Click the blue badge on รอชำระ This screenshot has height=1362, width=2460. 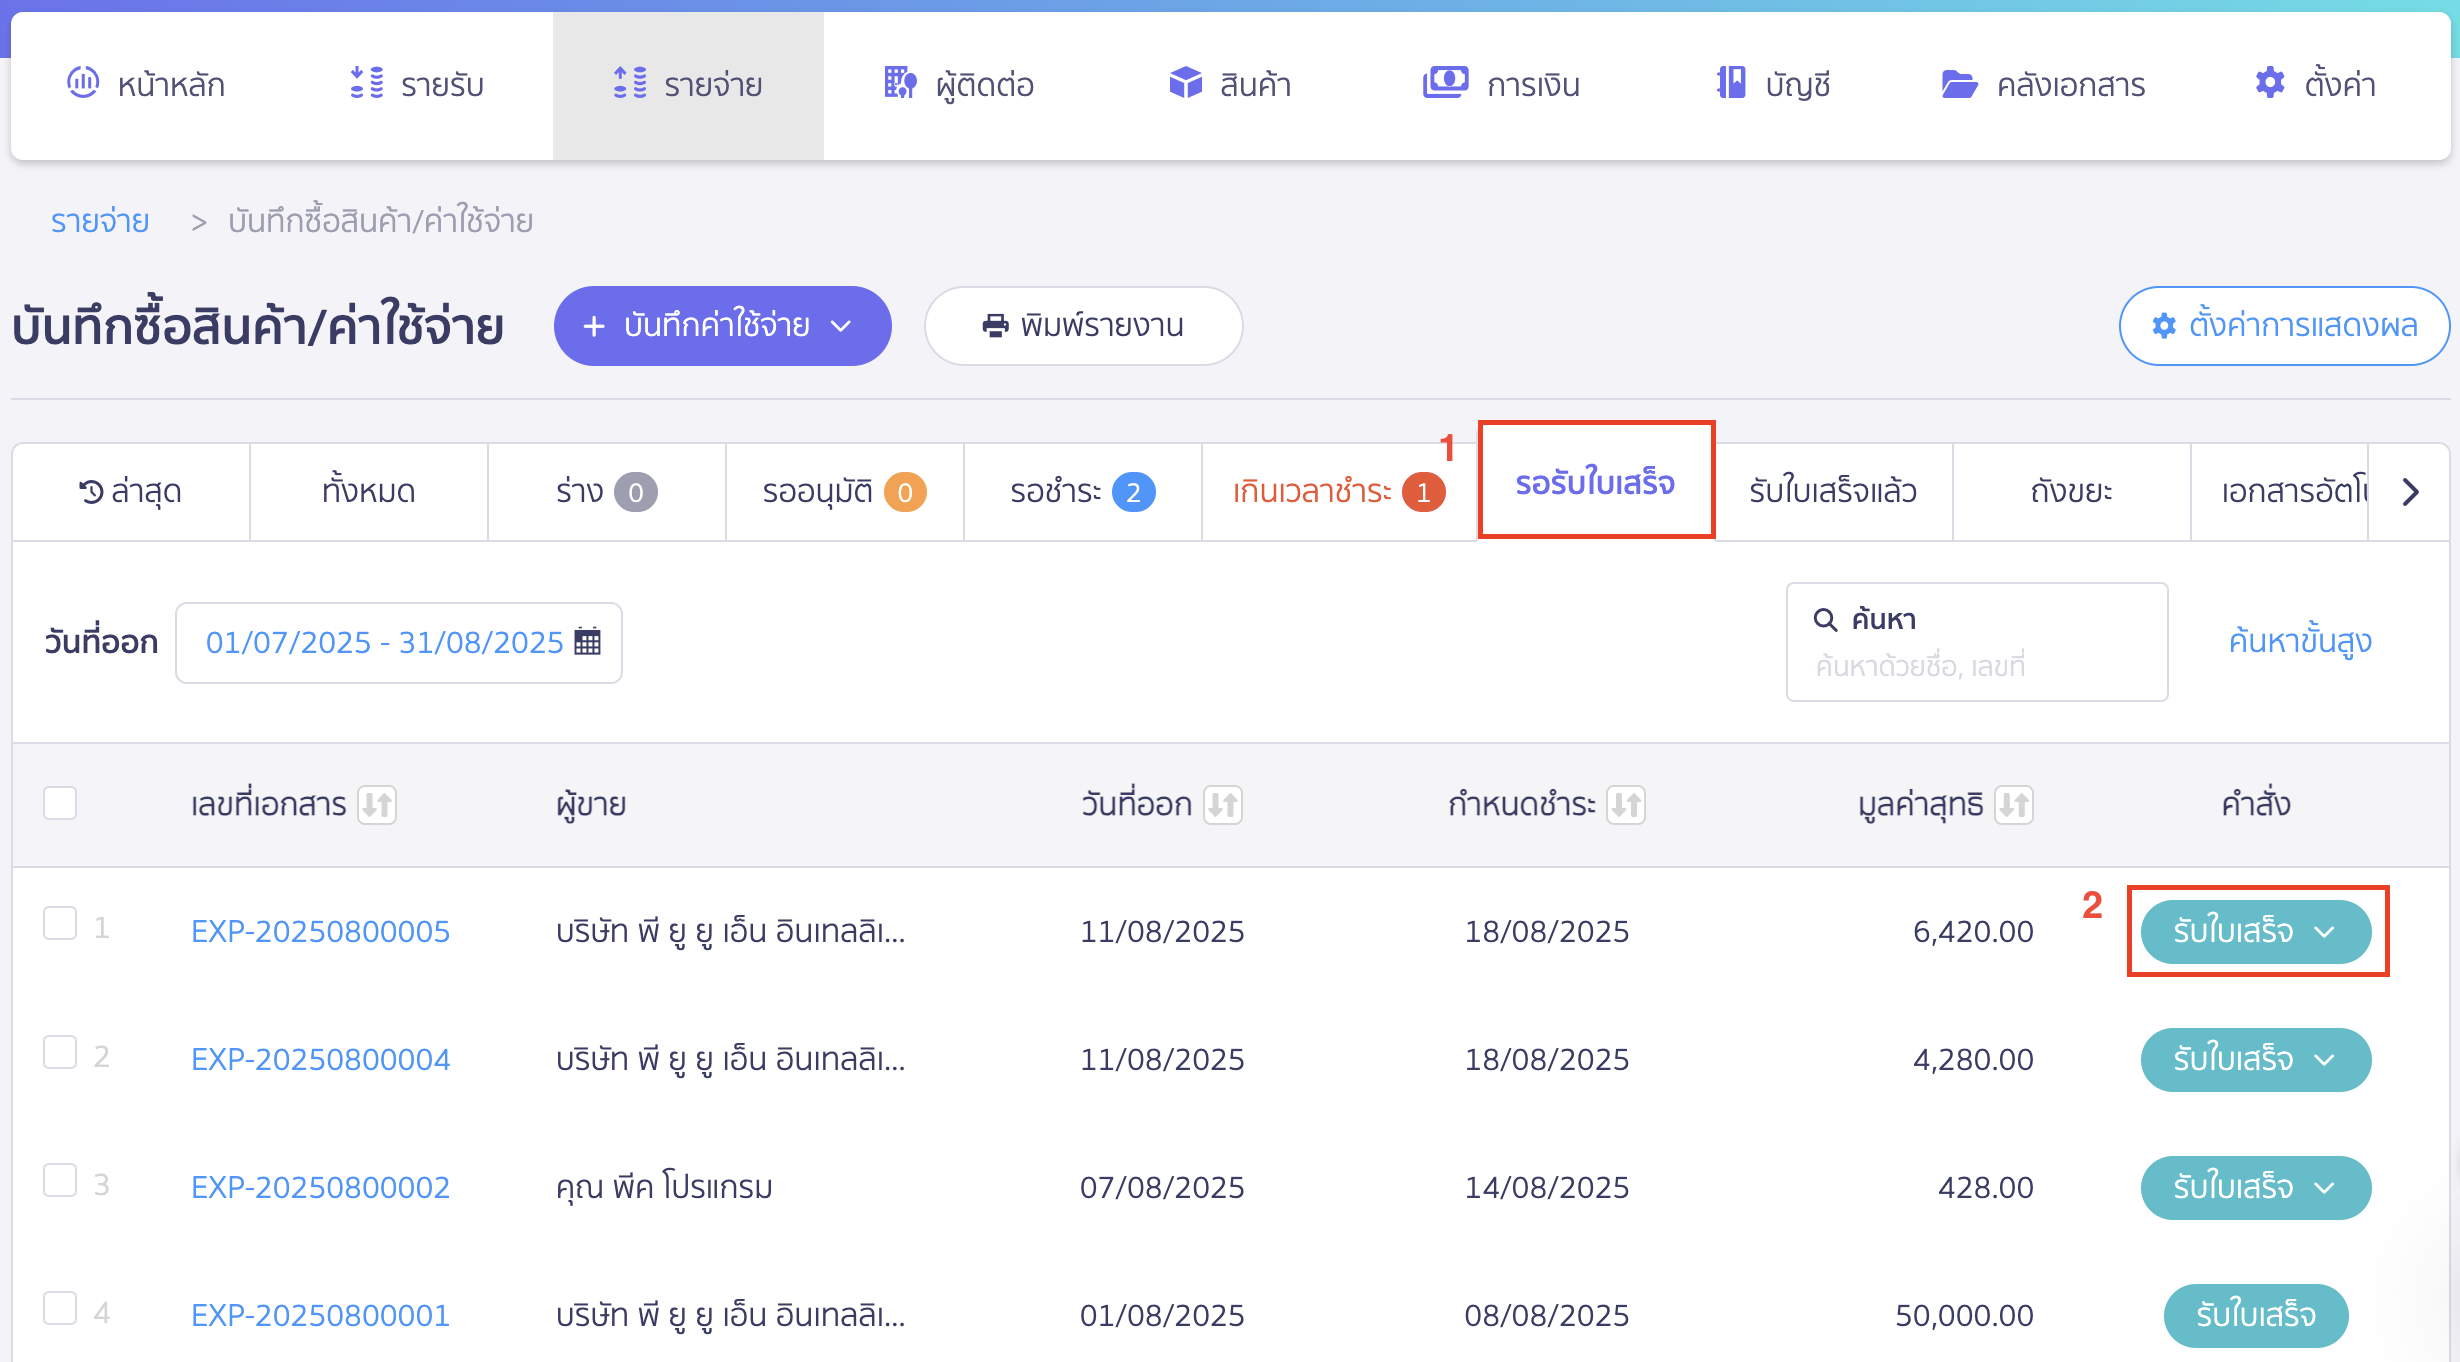pyautogui.click(x=1133, y=492)
